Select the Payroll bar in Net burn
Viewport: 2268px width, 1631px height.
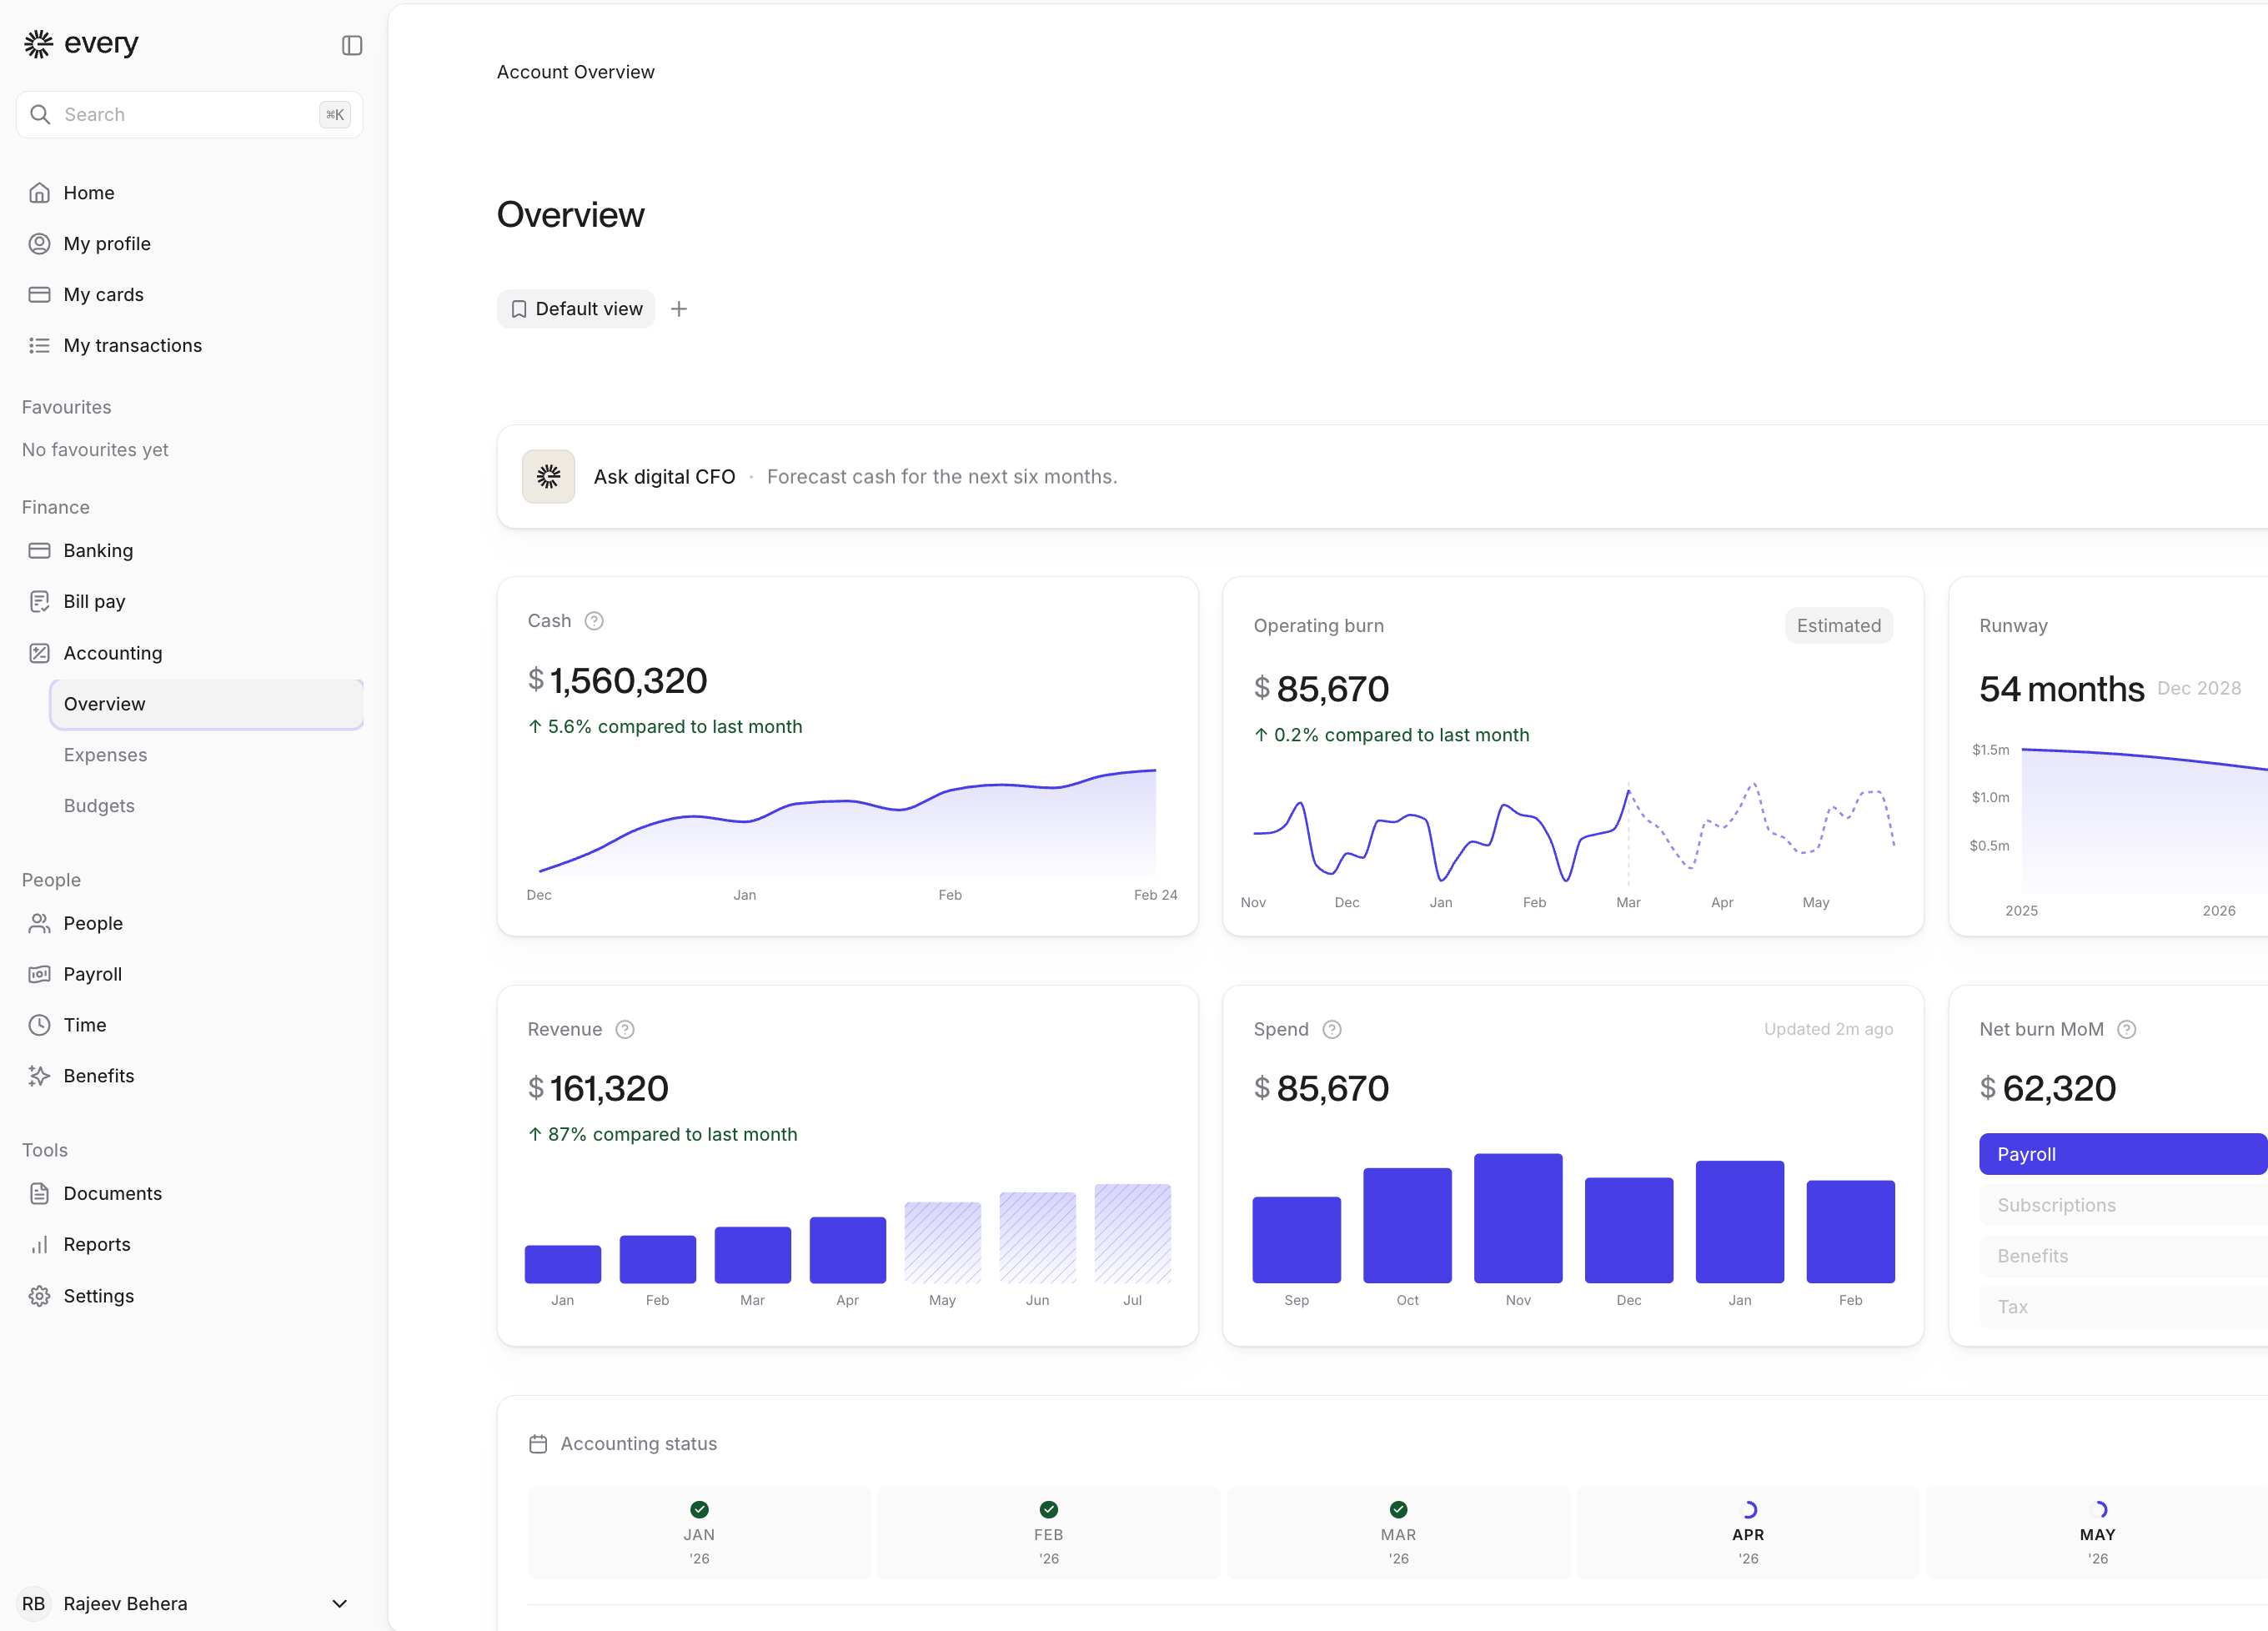2123,1154
